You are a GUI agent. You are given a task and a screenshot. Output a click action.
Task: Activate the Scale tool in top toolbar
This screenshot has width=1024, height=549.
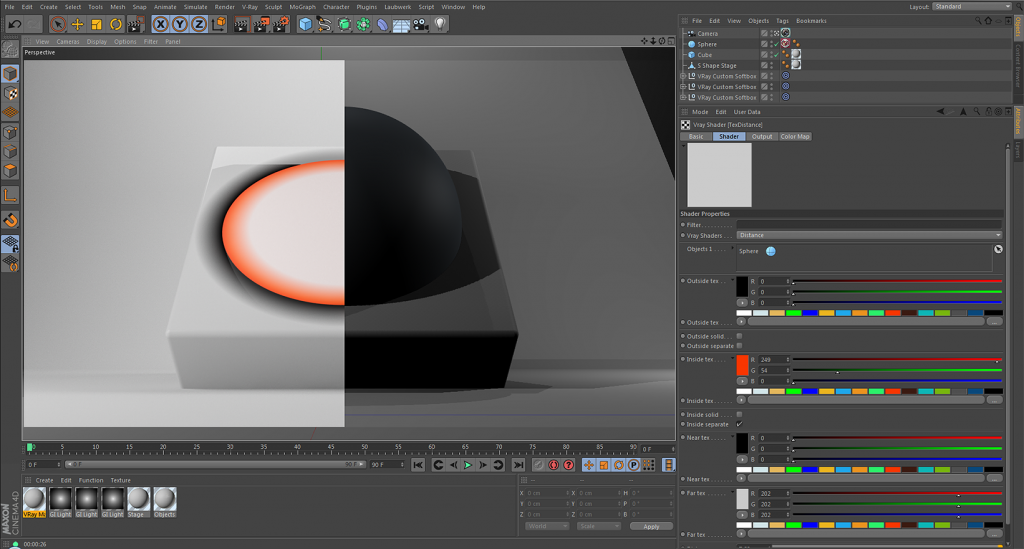click(97, 25)
